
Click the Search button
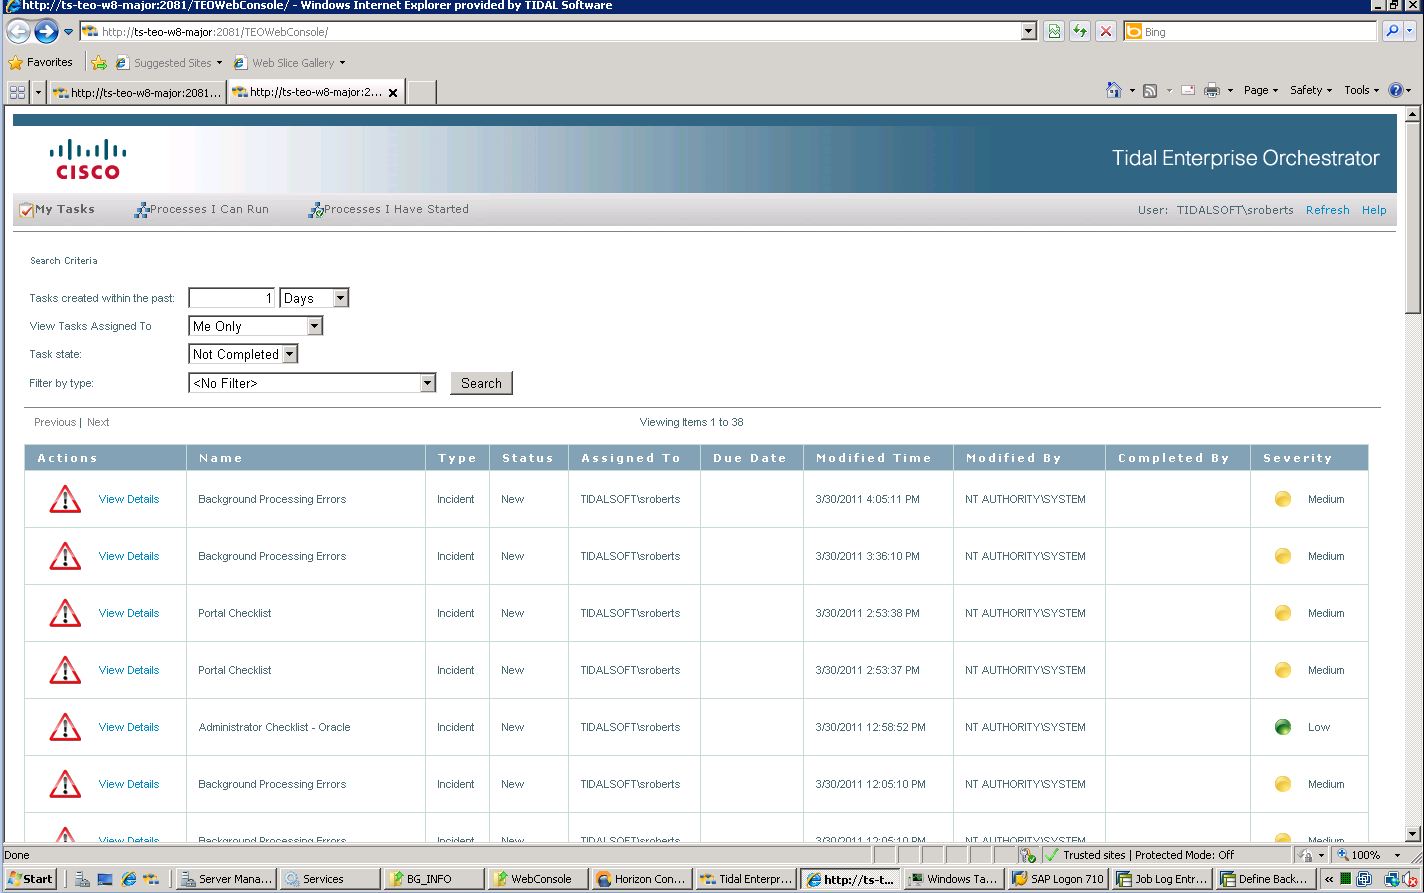coord(481,383)
